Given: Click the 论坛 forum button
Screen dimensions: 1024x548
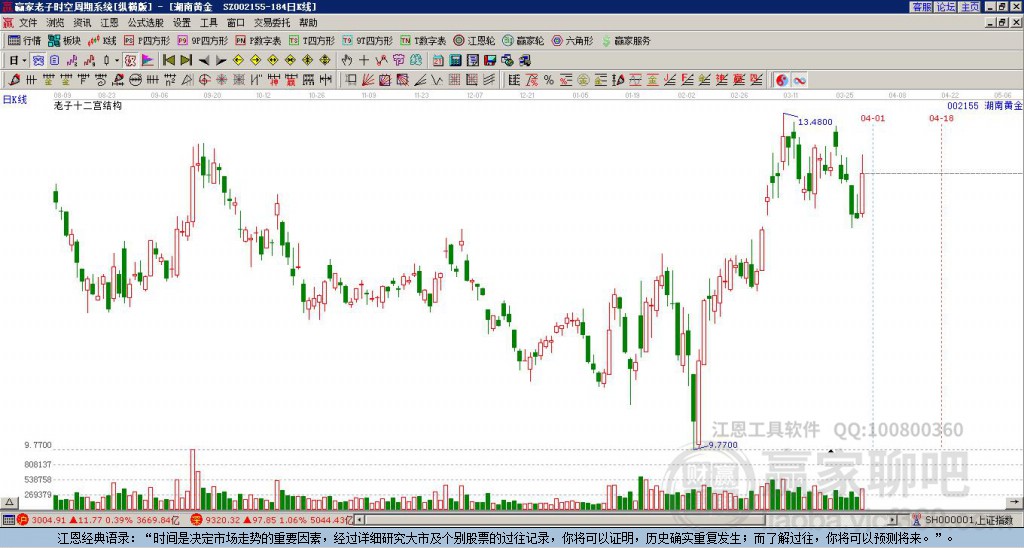Looking at the screenshot, I should coord(945,7).
